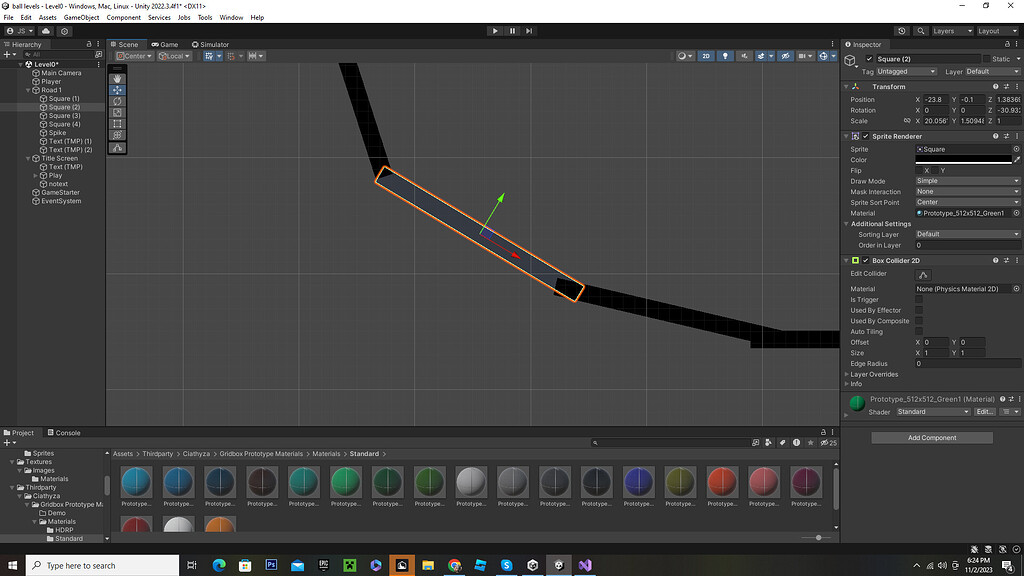This screenshot has width=1024, height=576.
Task: Toggle scene audio in the Scene view
Action: [x=745, y=56]
